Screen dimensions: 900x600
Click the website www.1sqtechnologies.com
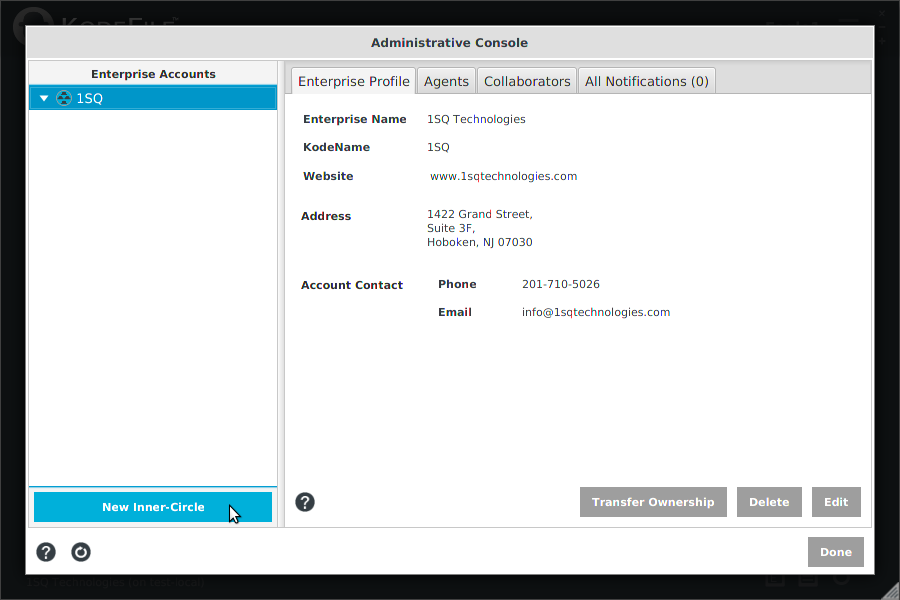(503, 176)
